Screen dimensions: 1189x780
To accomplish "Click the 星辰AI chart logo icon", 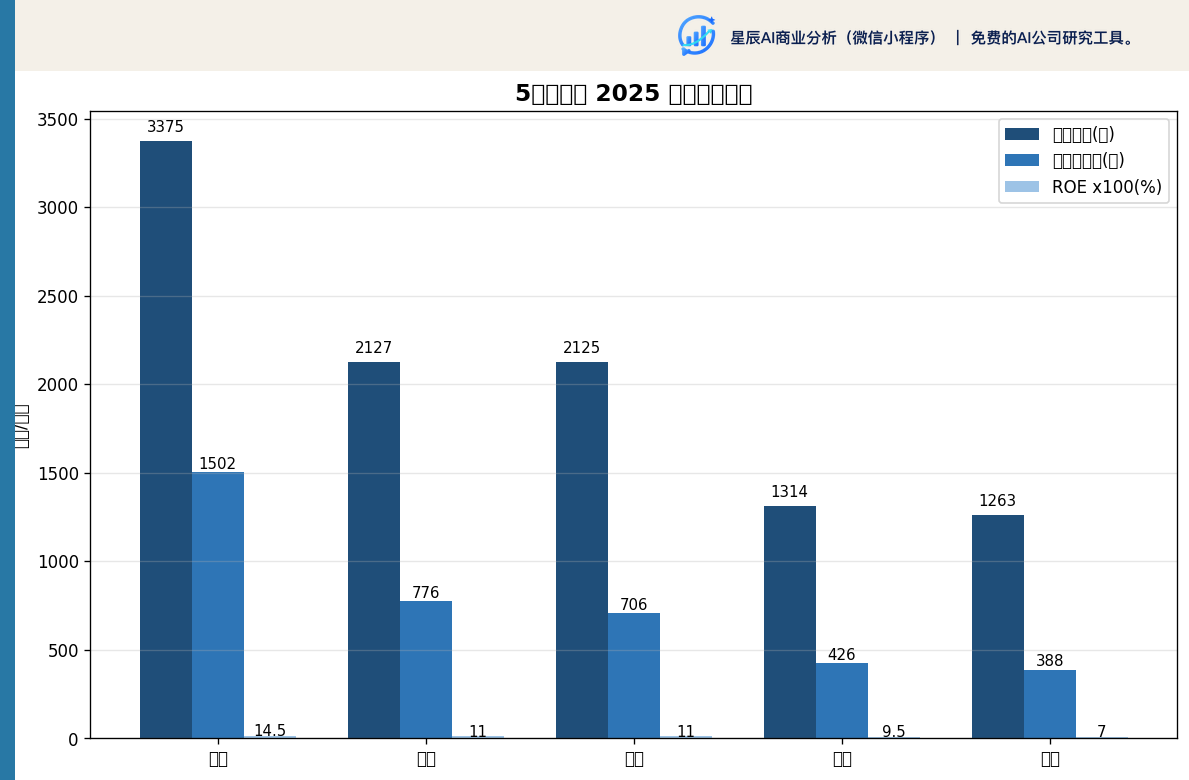I will (696, 36).
